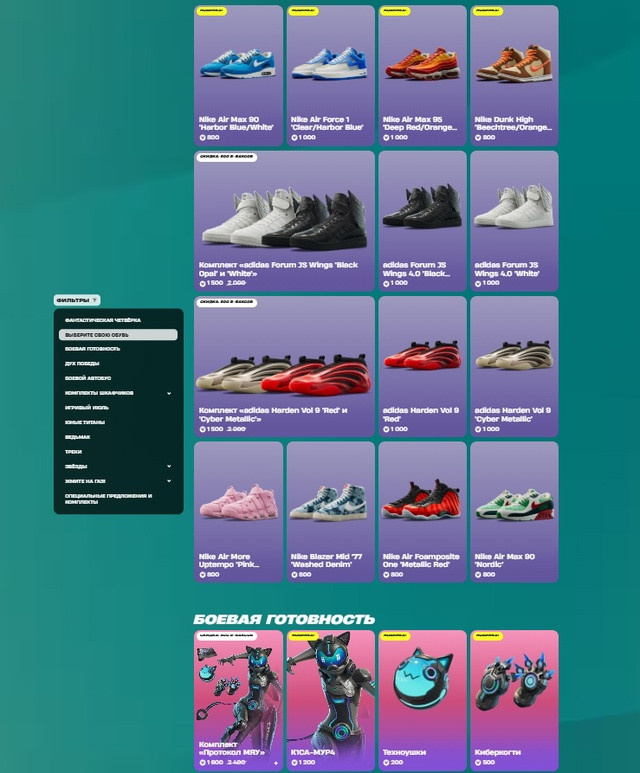Image resolution: width=640 pixels, height=773 pixels.
Task: Select filter Жмите на газ!
Action: pos(85,481)
